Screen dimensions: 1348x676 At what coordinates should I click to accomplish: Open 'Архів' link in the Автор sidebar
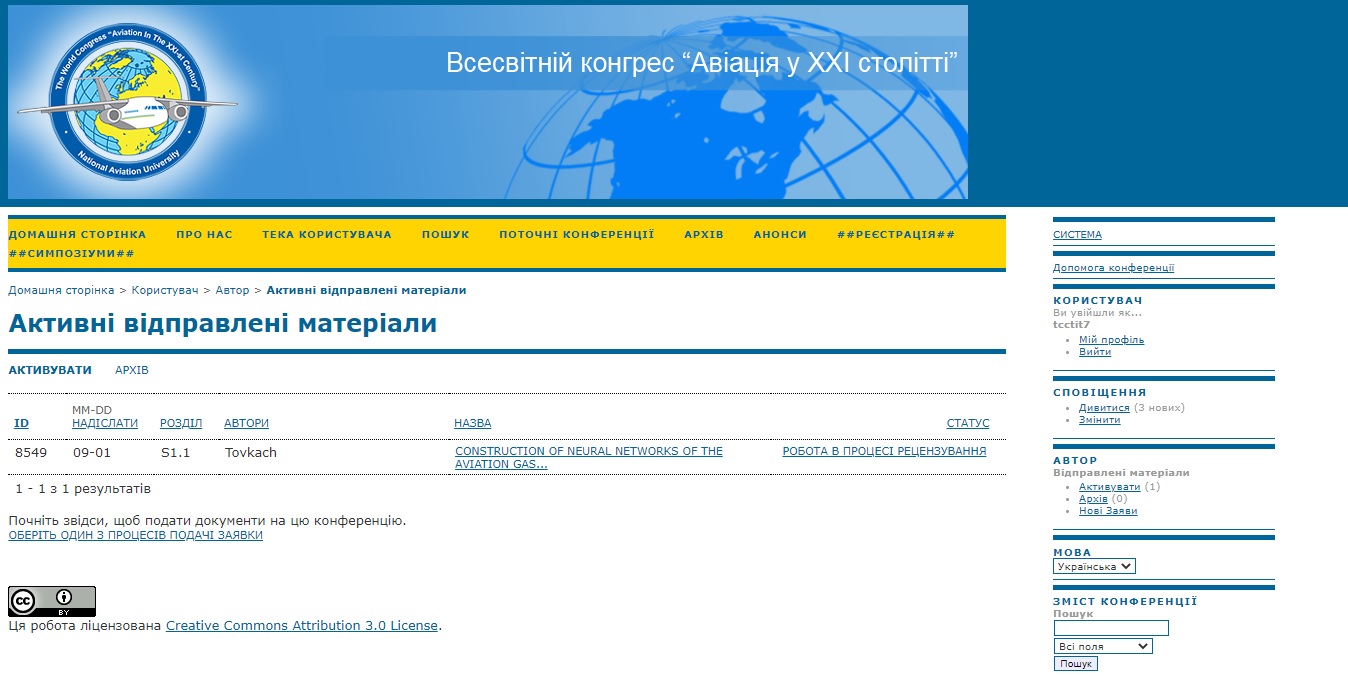pyautogui.click(x=1093, y=499)
